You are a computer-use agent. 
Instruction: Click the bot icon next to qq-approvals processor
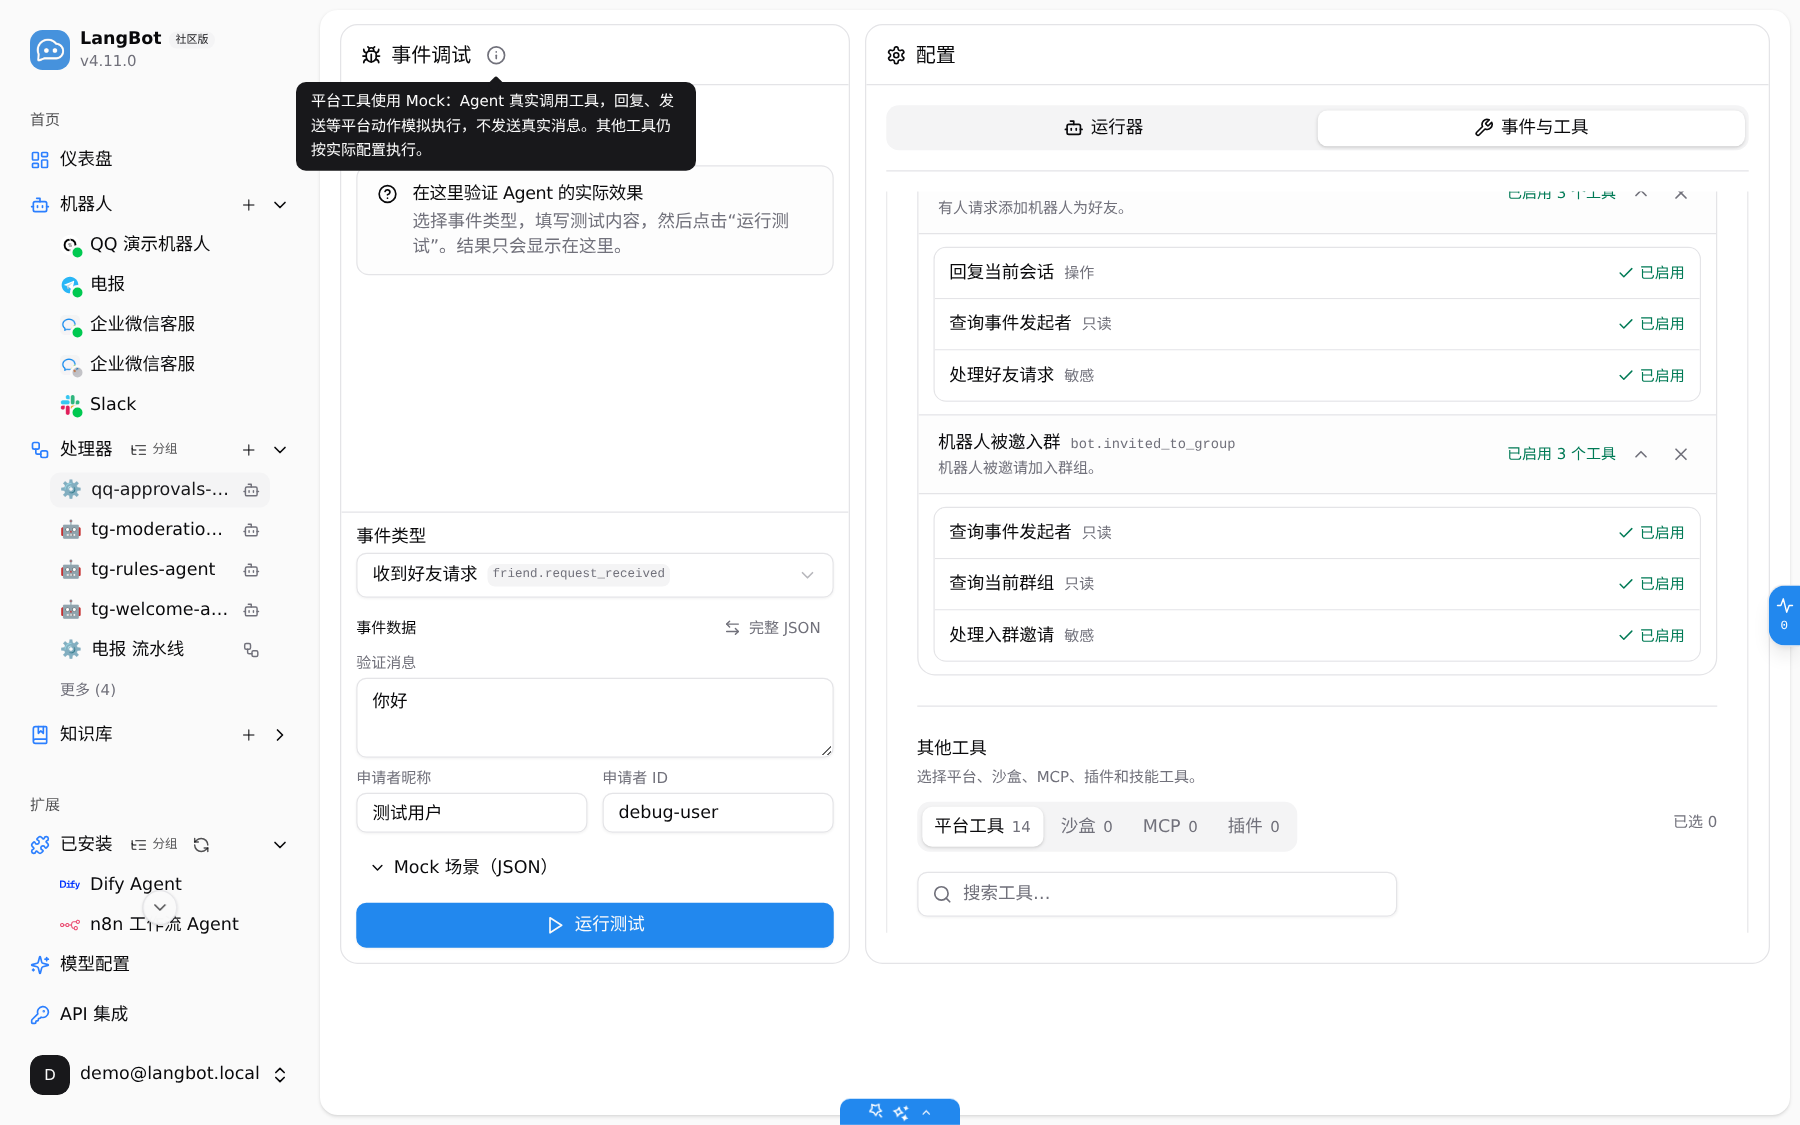(x=251, y=490)
